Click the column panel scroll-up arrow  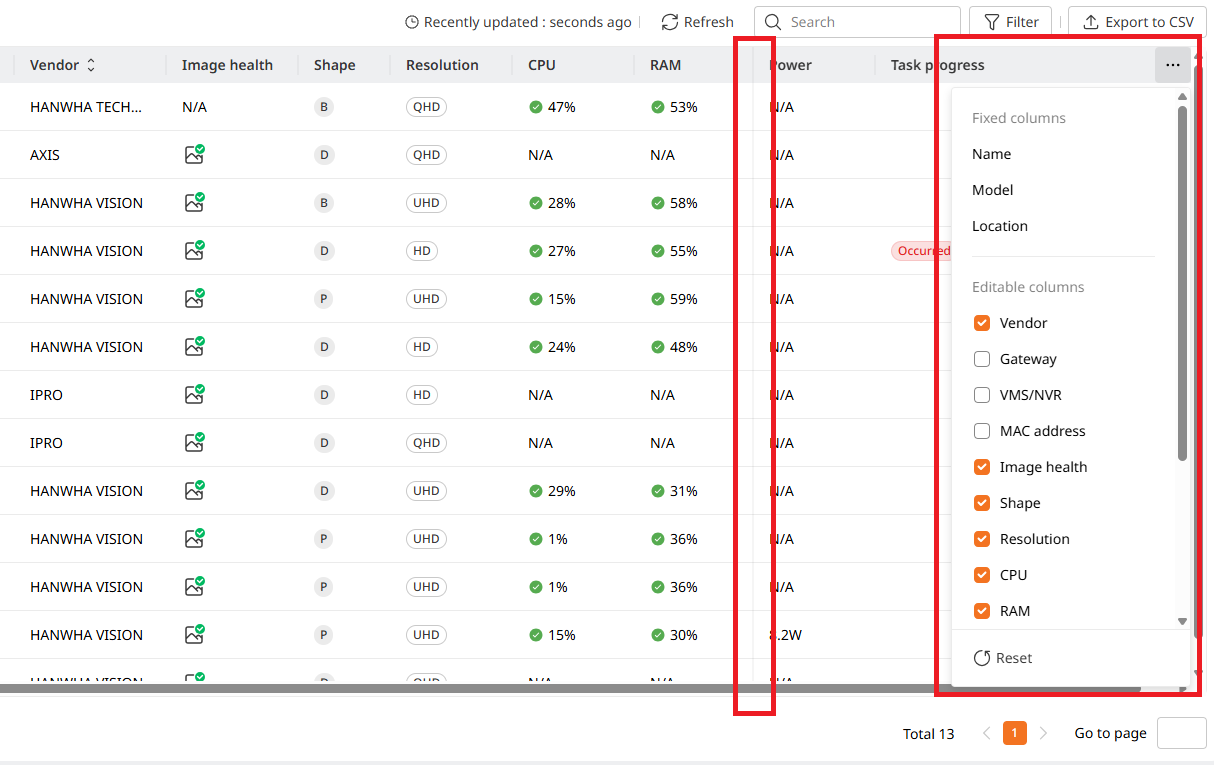pos(1182,97)
